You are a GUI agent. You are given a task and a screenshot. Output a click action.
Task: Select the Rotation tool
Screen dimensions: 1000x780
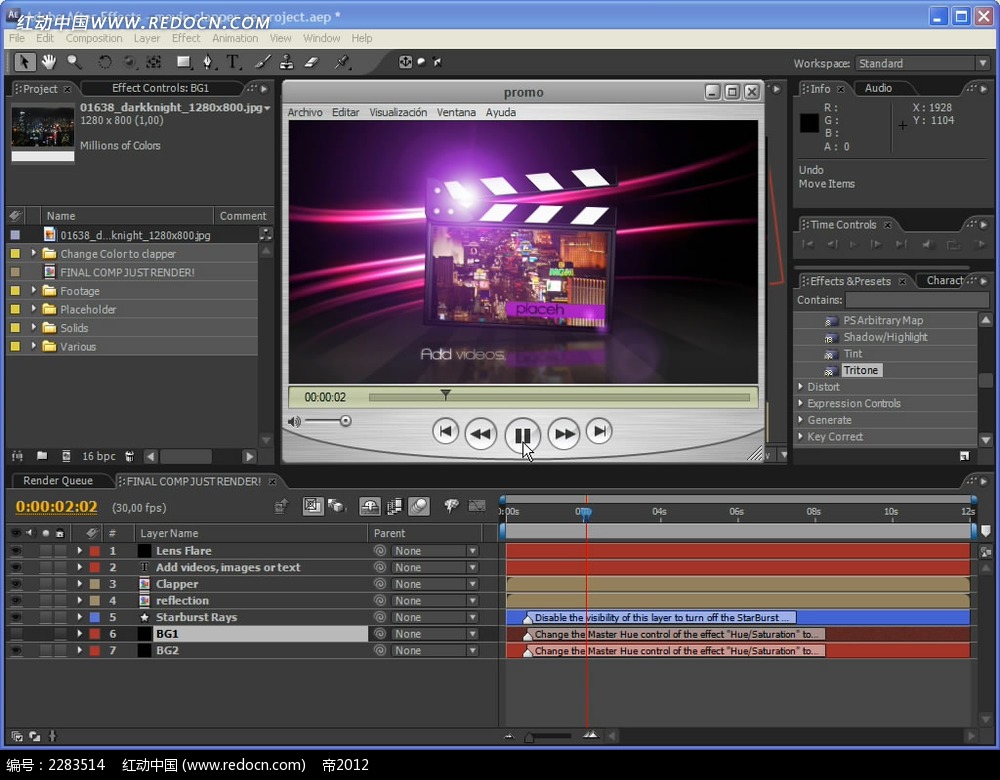(x=104, y=62)
